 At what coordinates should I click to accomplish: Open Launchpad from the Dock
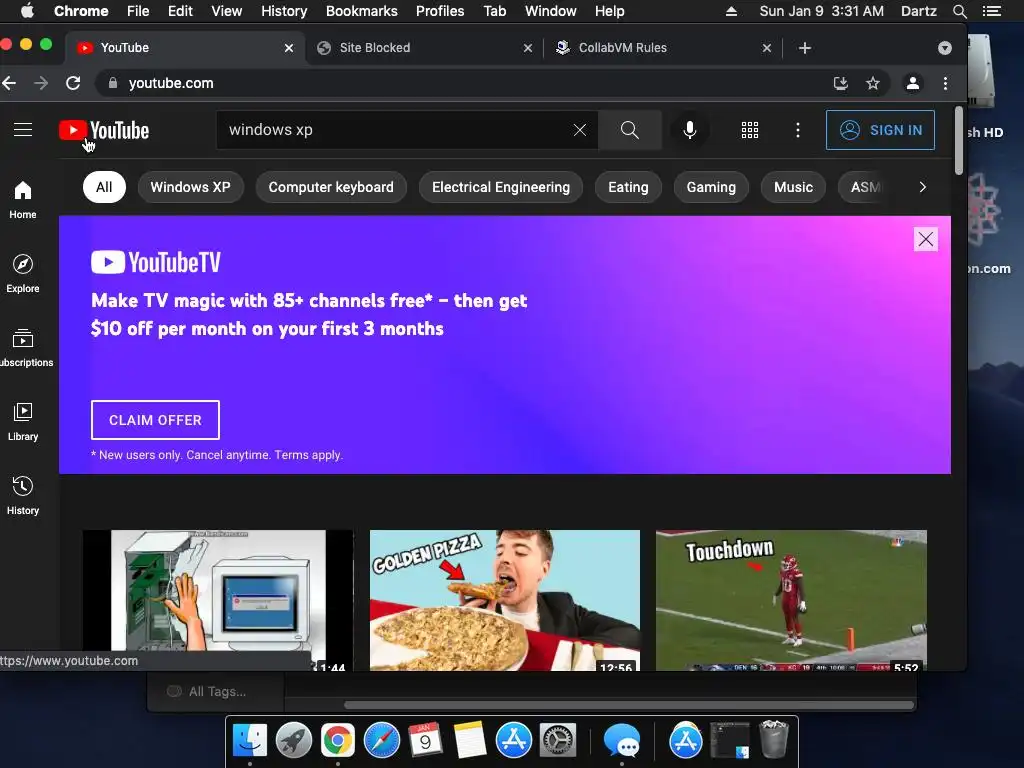293,740
